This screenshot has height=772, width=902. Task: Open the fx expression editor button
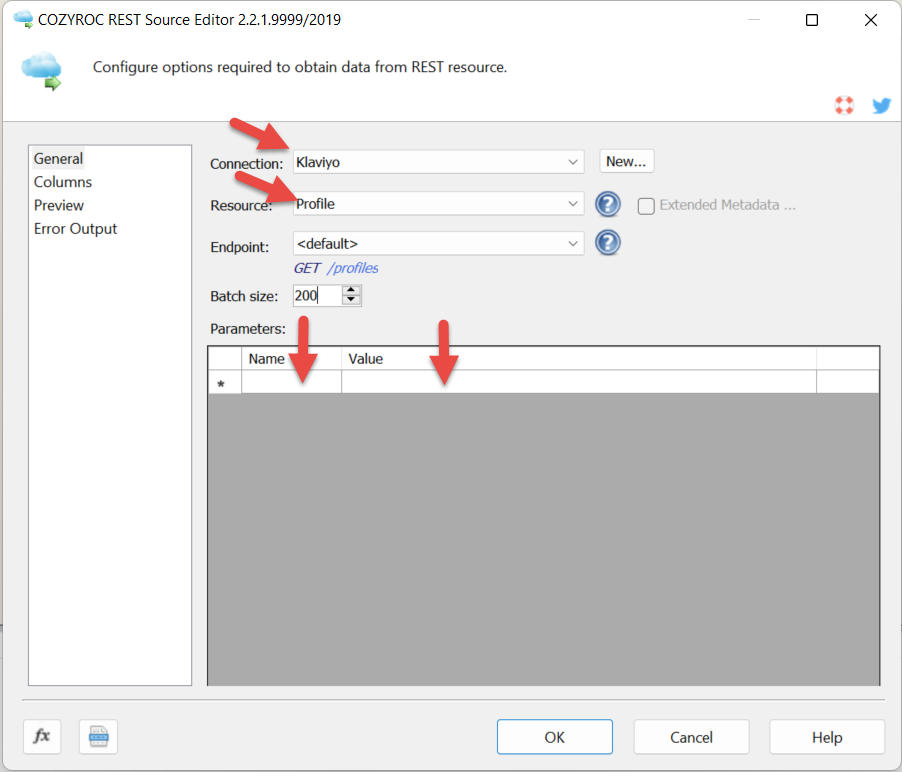[42, 736]
